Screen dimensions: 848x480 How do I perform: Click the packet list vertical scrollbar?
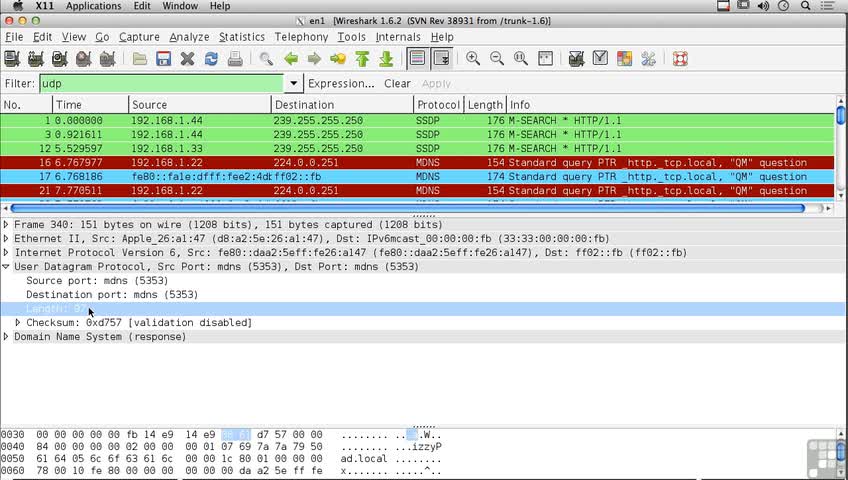point(840,115)
